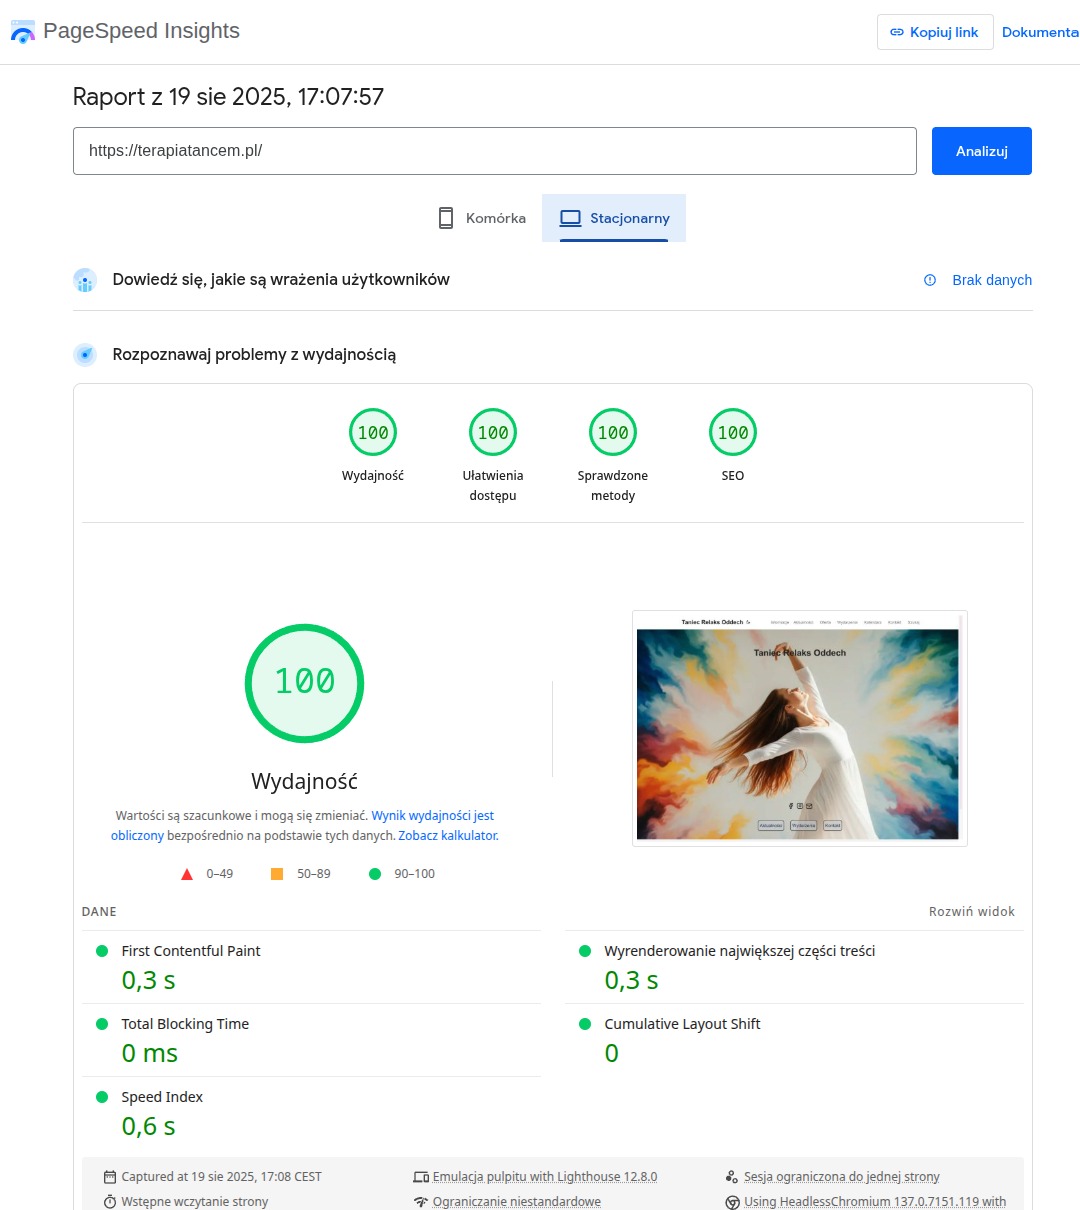Click the Kopiuj link button
The image size is (1080, 1210).
tap(934, 32)
